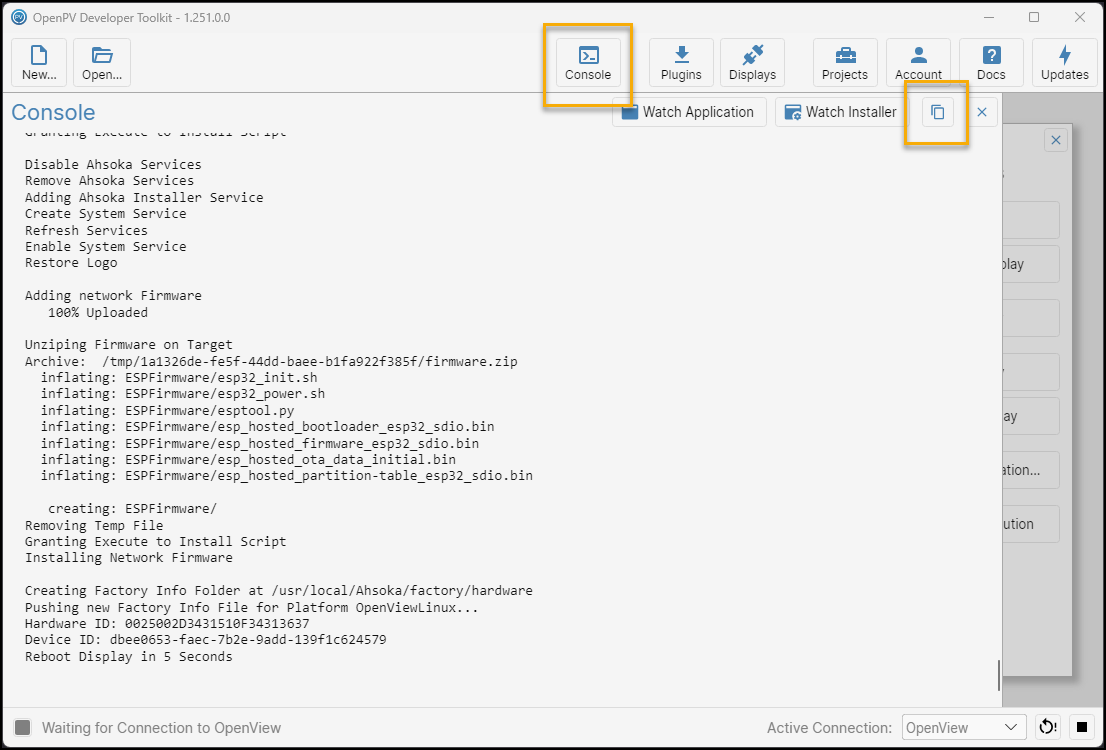Viewport: 1106px width, 750px height.
Task: Click 'esp_hosted_bootloader_esp32_sdio.bin' line
Action: (x=267, y=427)
